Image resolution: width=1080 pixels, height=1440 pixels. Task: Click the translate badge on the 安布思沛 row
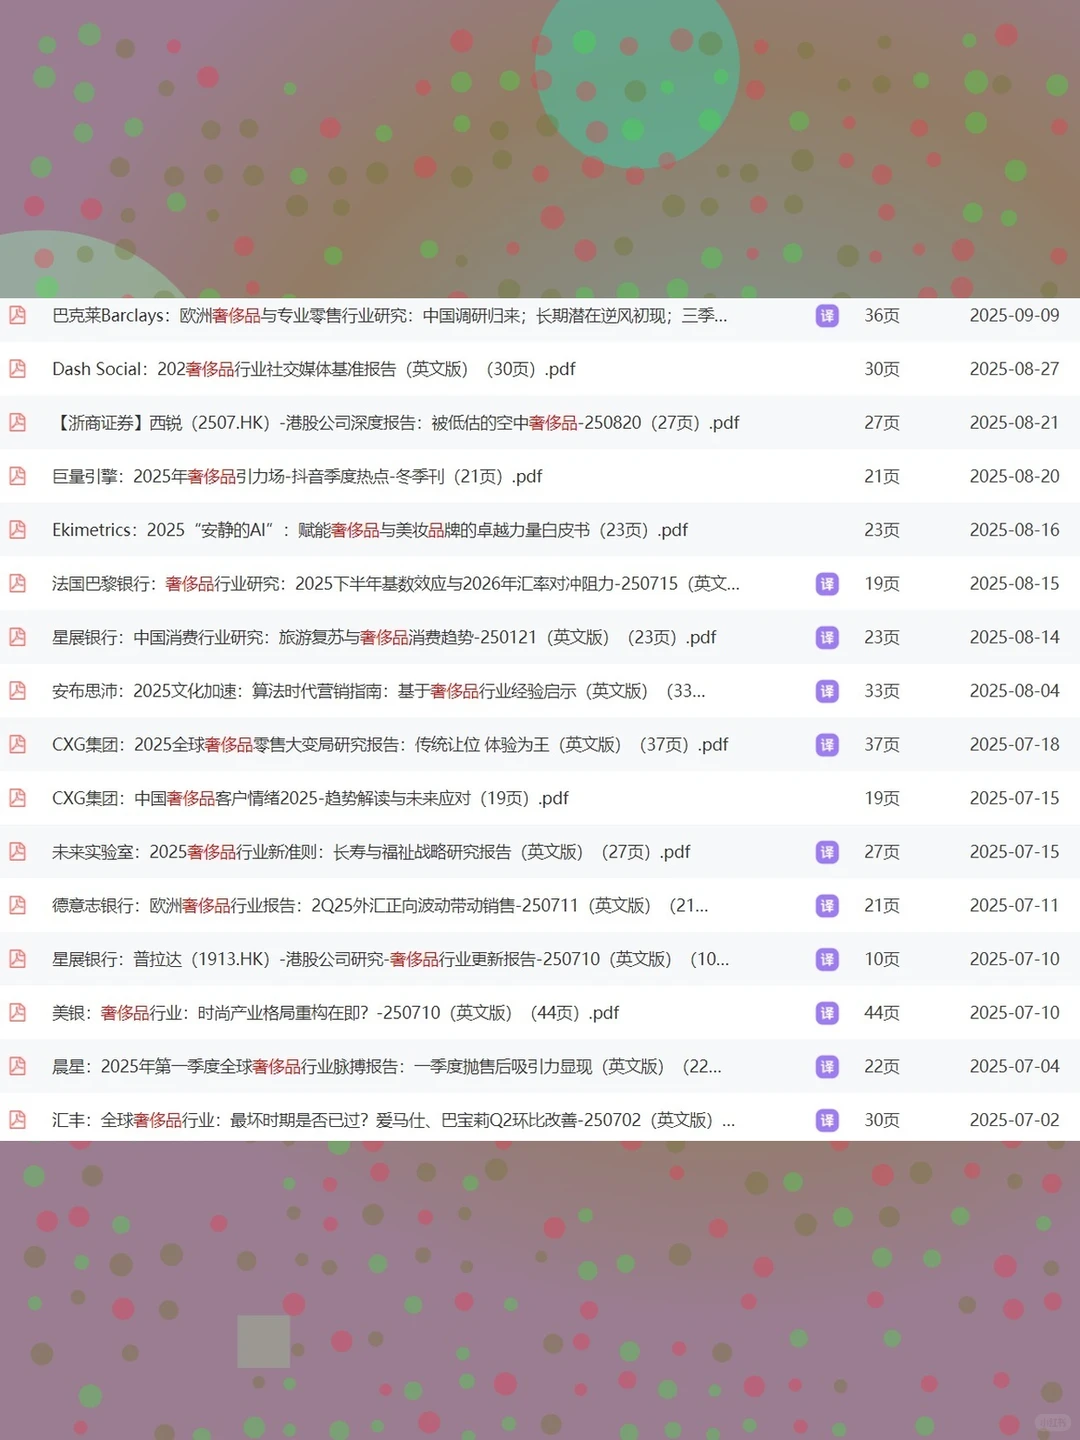[x=827, y=691]
